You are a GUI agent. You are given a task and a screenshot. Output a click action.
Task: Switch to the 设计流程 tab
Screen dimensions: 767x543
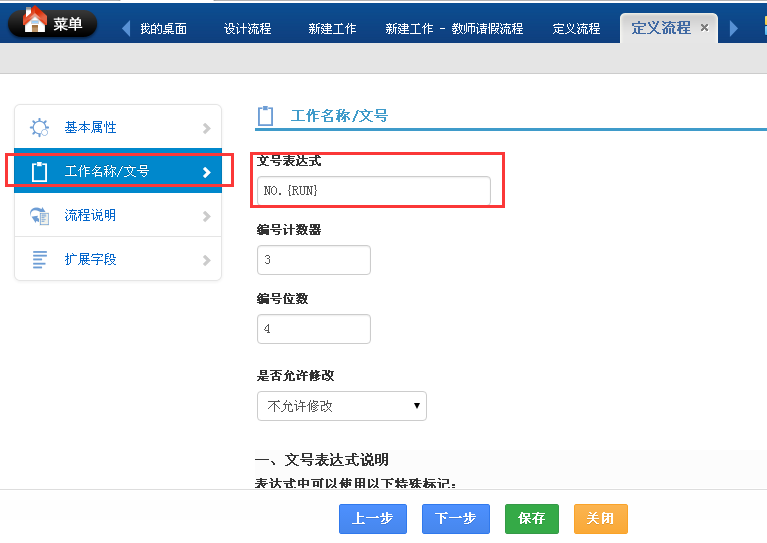coord(247,28)
